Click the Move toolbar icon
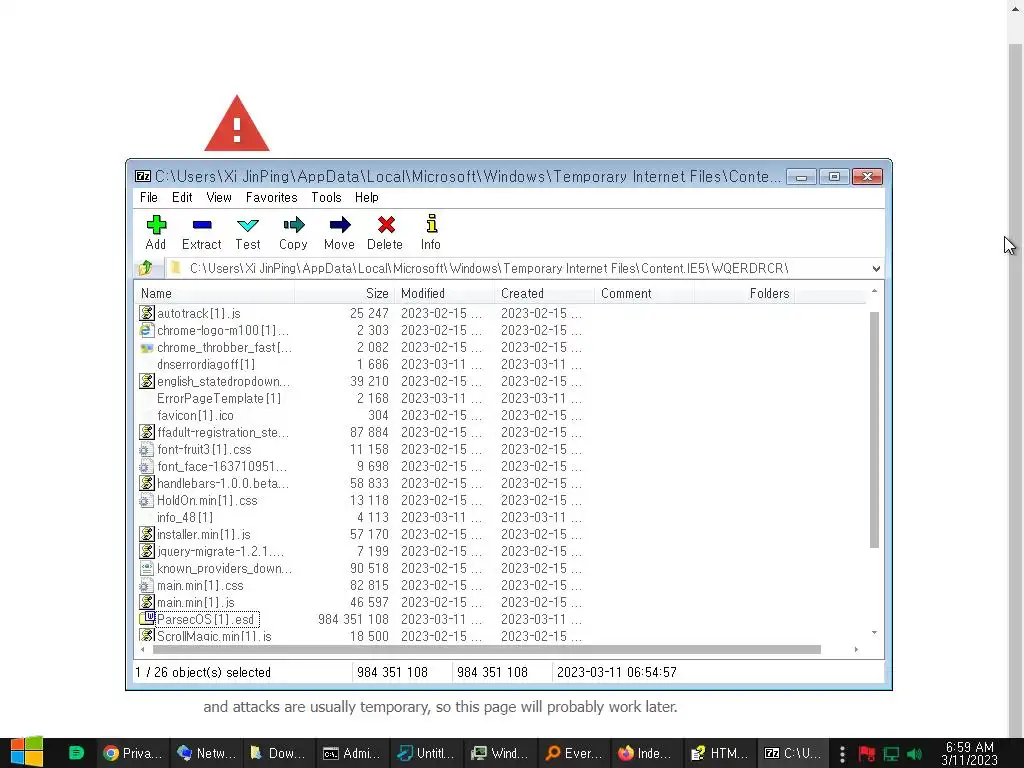The height and width of the screenshot is (768, 1024). [x=340, y=225]
